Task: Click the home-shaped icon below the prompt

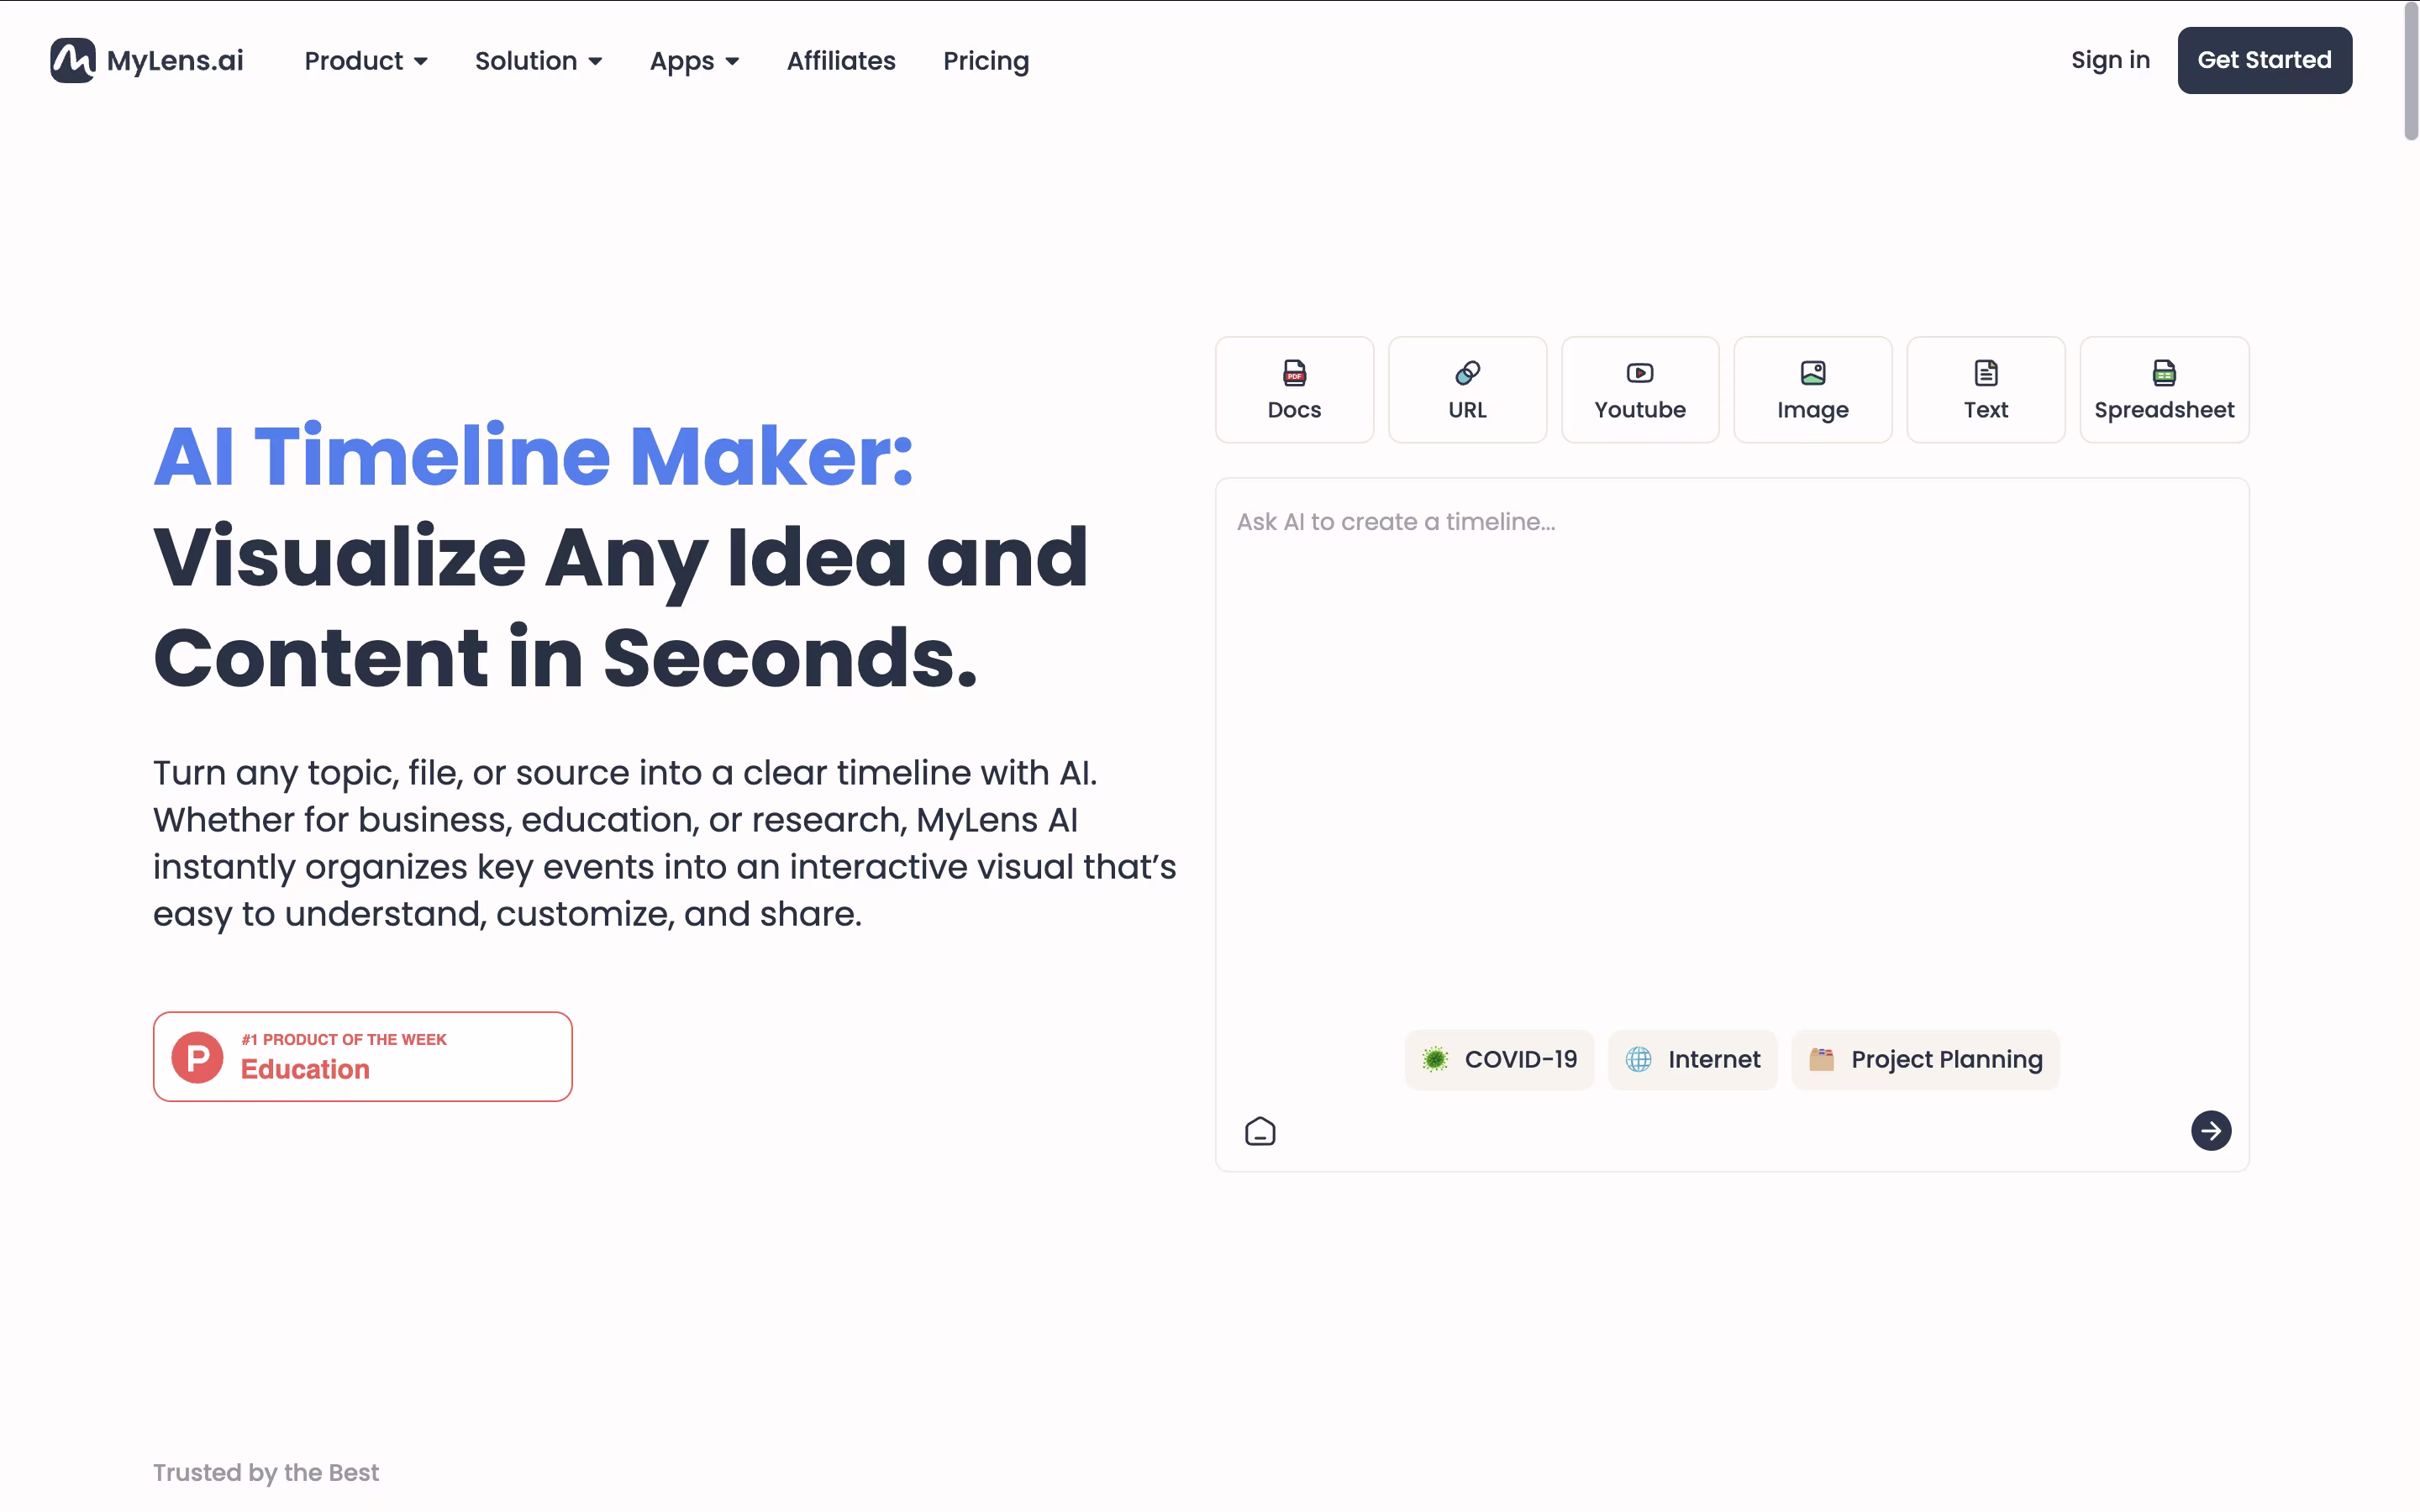Action: click(x=1259, y=1131)
